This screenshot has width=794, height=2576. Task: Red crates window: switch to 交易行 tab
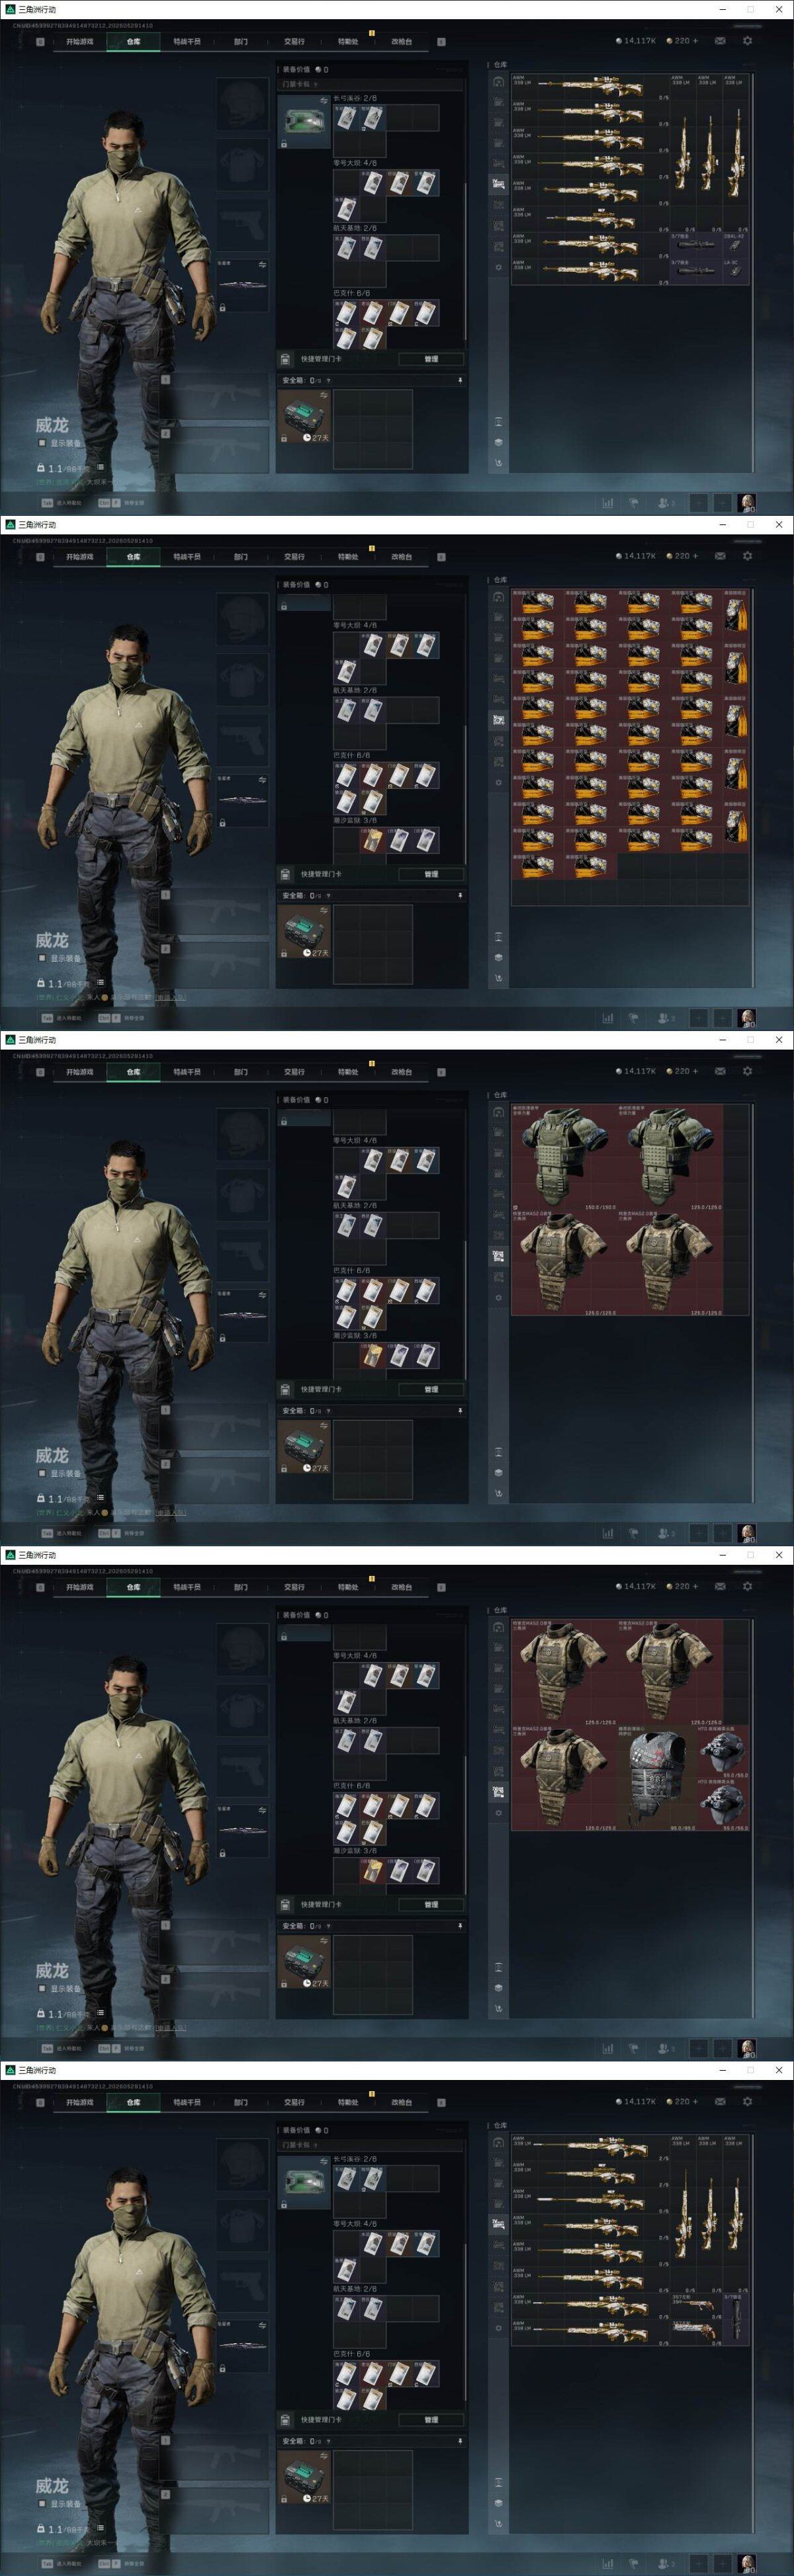294,557
